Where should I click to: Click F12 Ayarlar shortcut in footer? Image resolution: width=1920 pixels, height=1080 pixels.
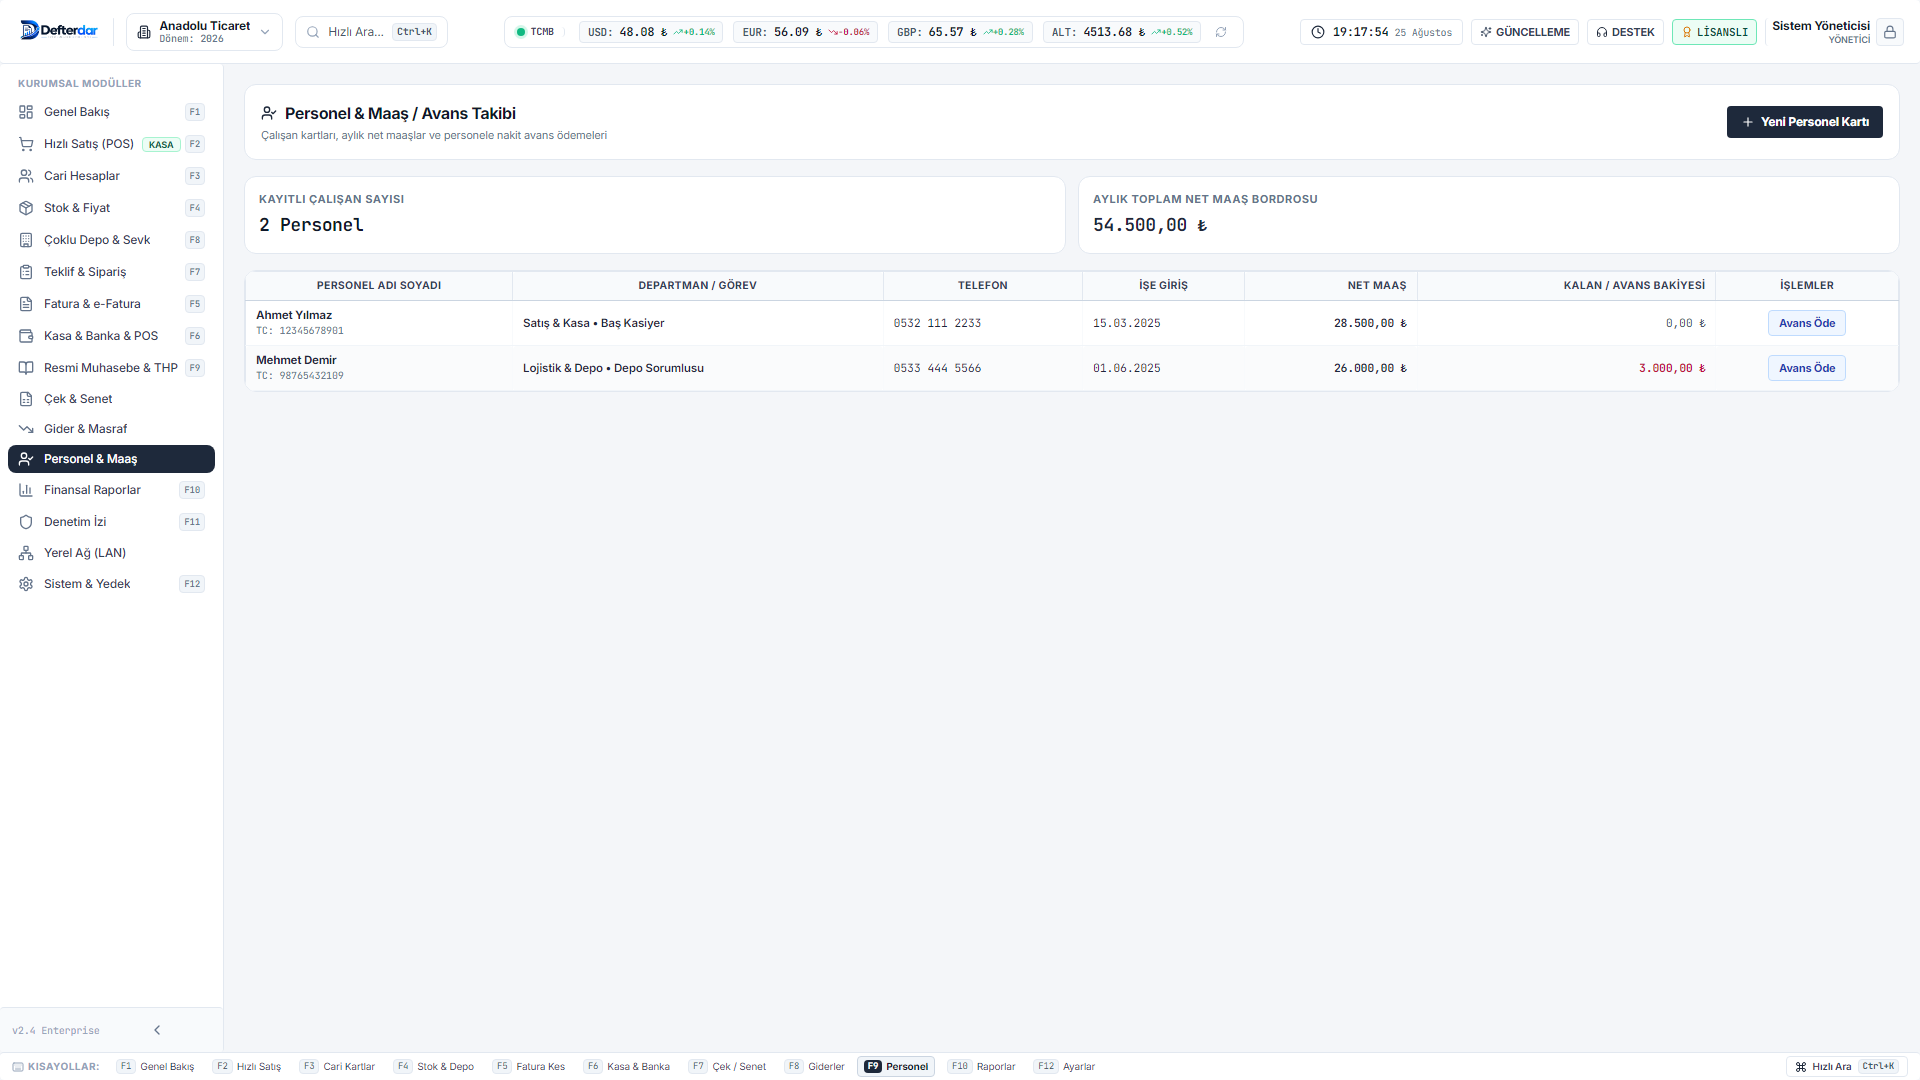pyautogui.click(x=1065, y=1067)
